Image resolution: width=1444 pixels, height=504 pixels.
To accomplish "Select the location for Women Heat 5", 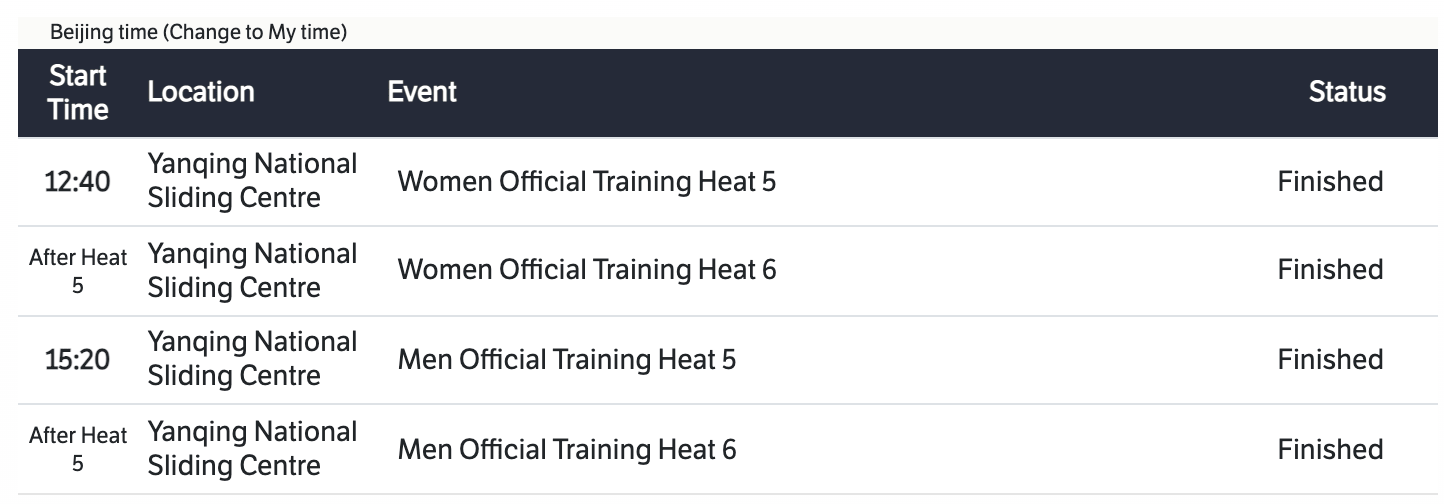I will pyautogui.click(x=252, y=181).
